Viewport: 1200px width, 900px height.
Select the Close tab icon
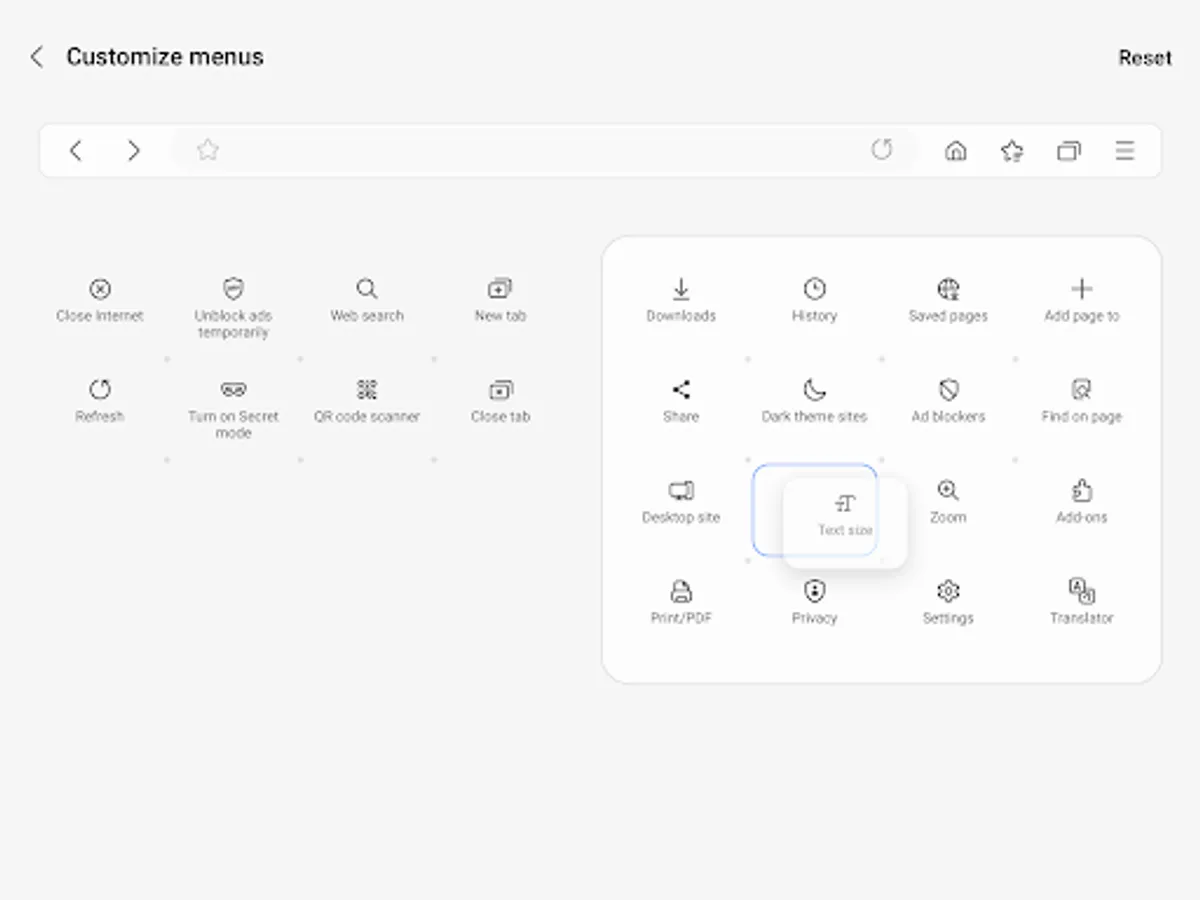point(500,389)
